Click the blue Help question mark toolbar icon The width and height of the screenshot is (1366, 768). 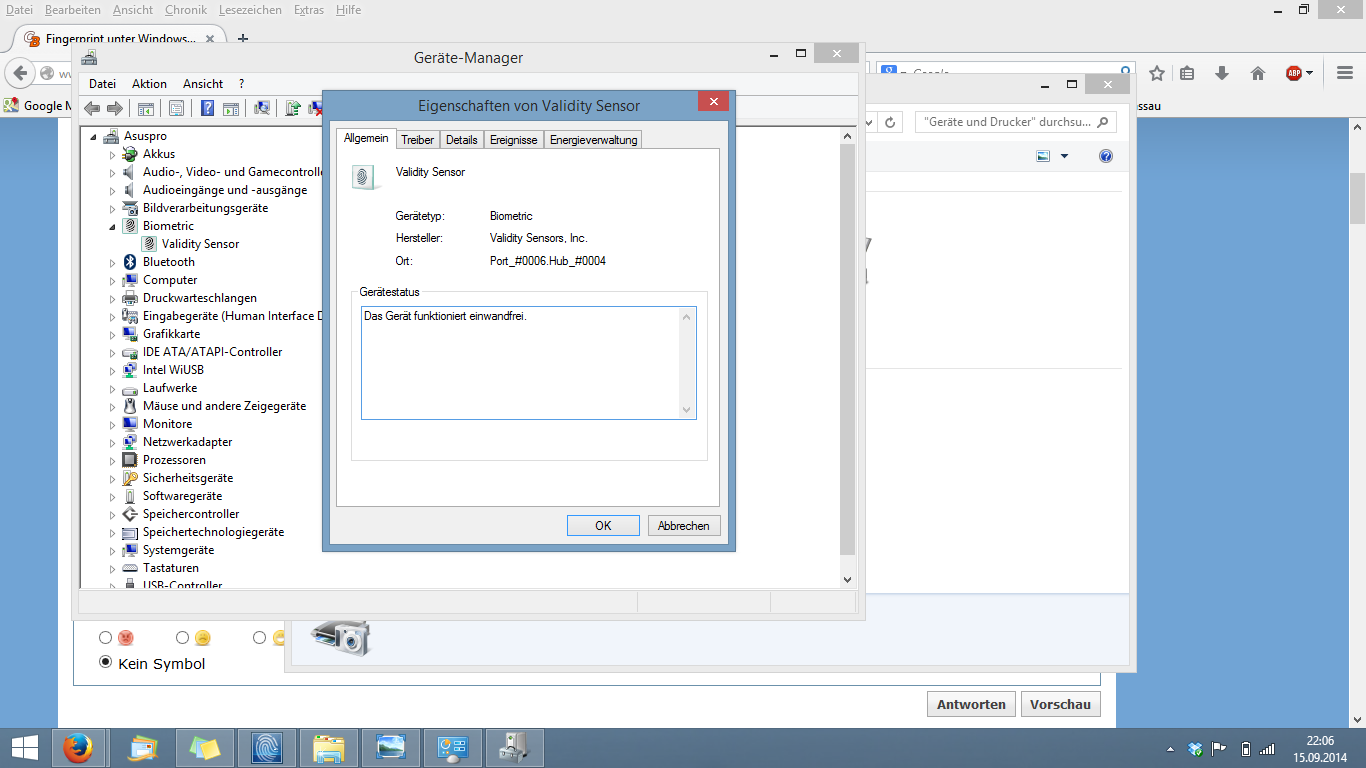point(208,108)
